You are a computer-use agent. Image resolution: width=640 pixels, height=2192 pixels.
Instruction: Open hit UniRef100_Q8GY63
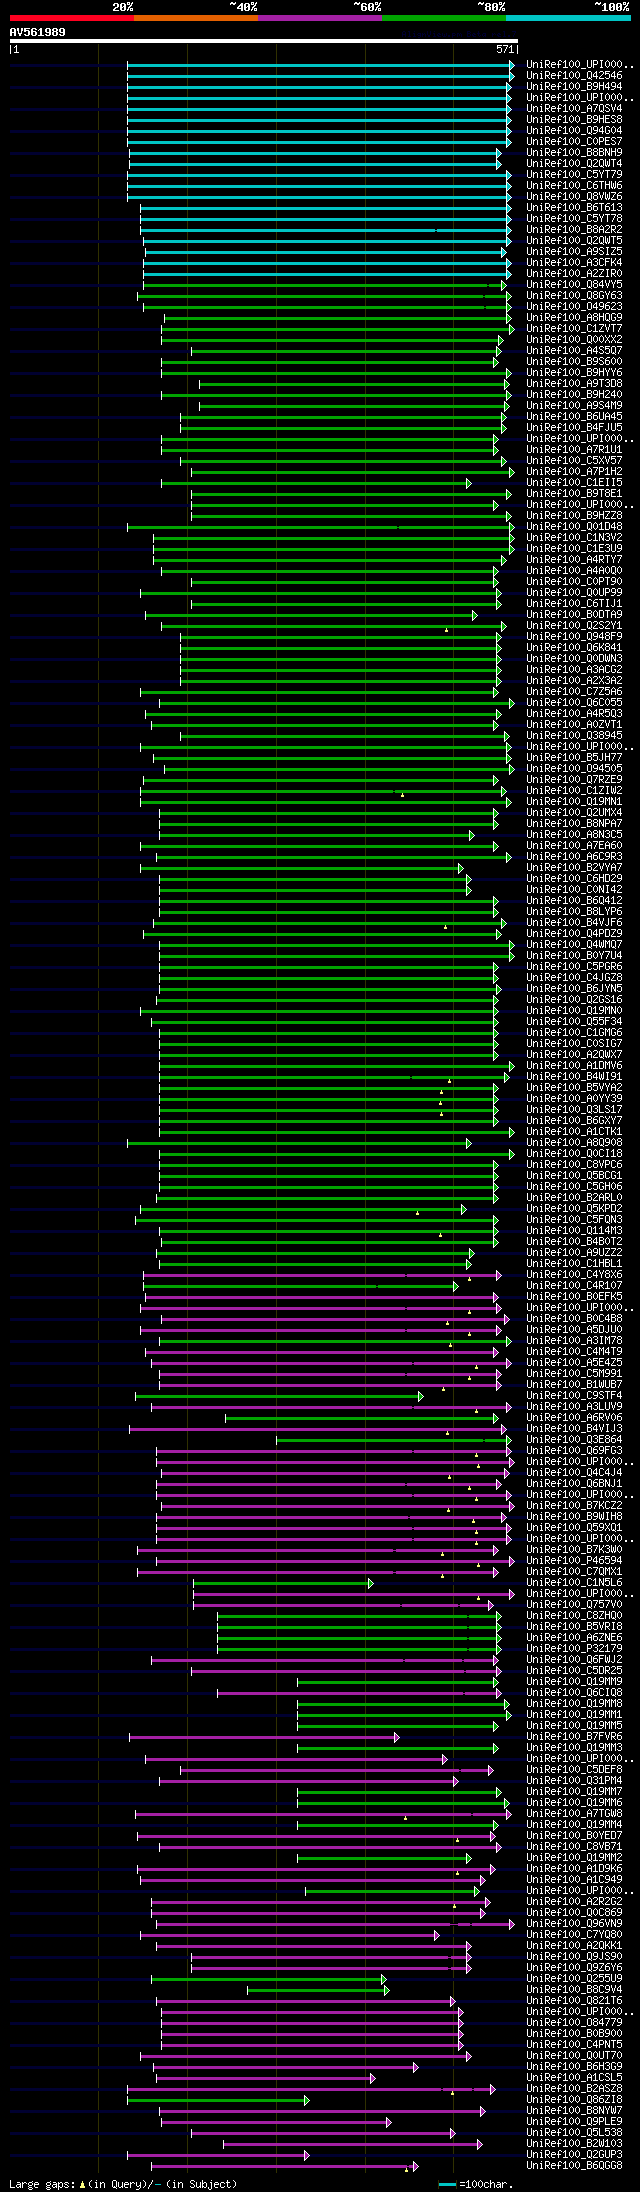click(x=574, y=295)
